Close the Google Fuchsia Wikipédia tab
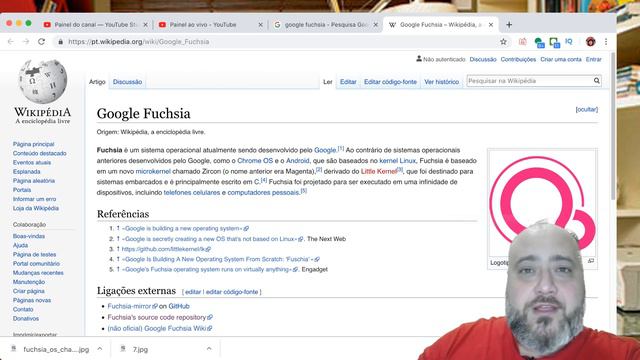This screenshot has height=360, width=640. 491,25
